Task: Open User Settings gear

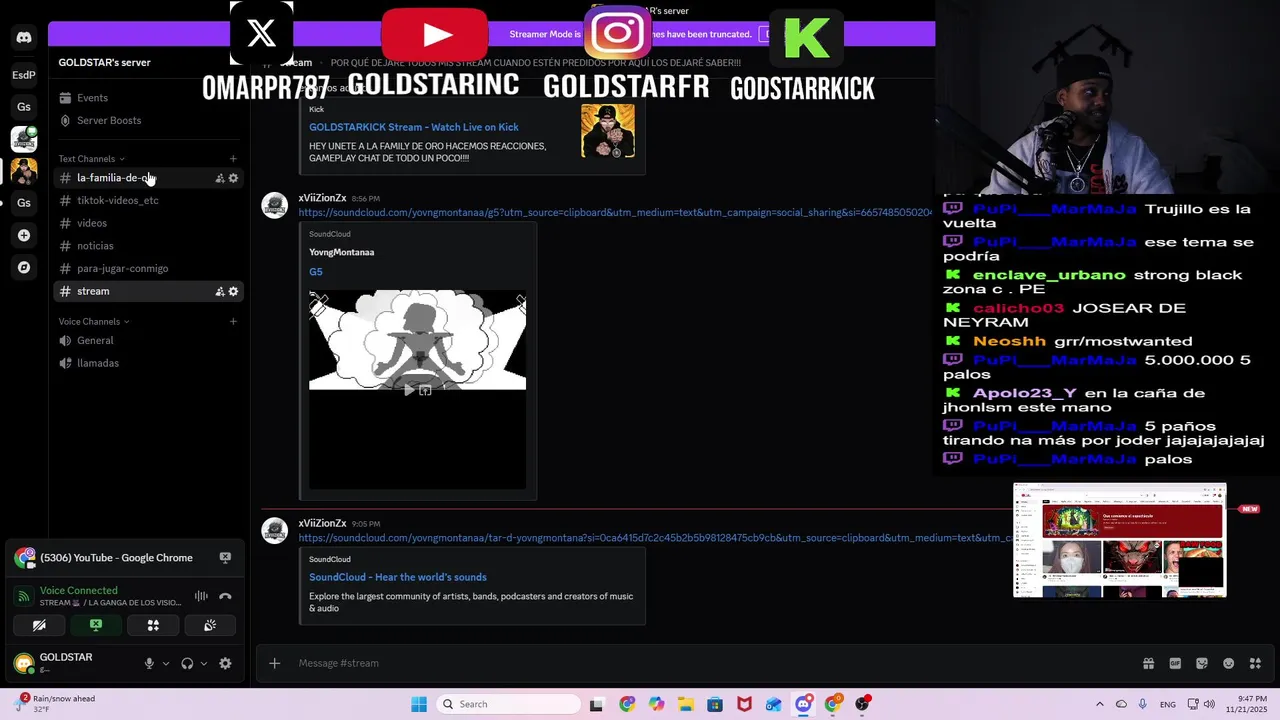Action: (x=225, y=663)
